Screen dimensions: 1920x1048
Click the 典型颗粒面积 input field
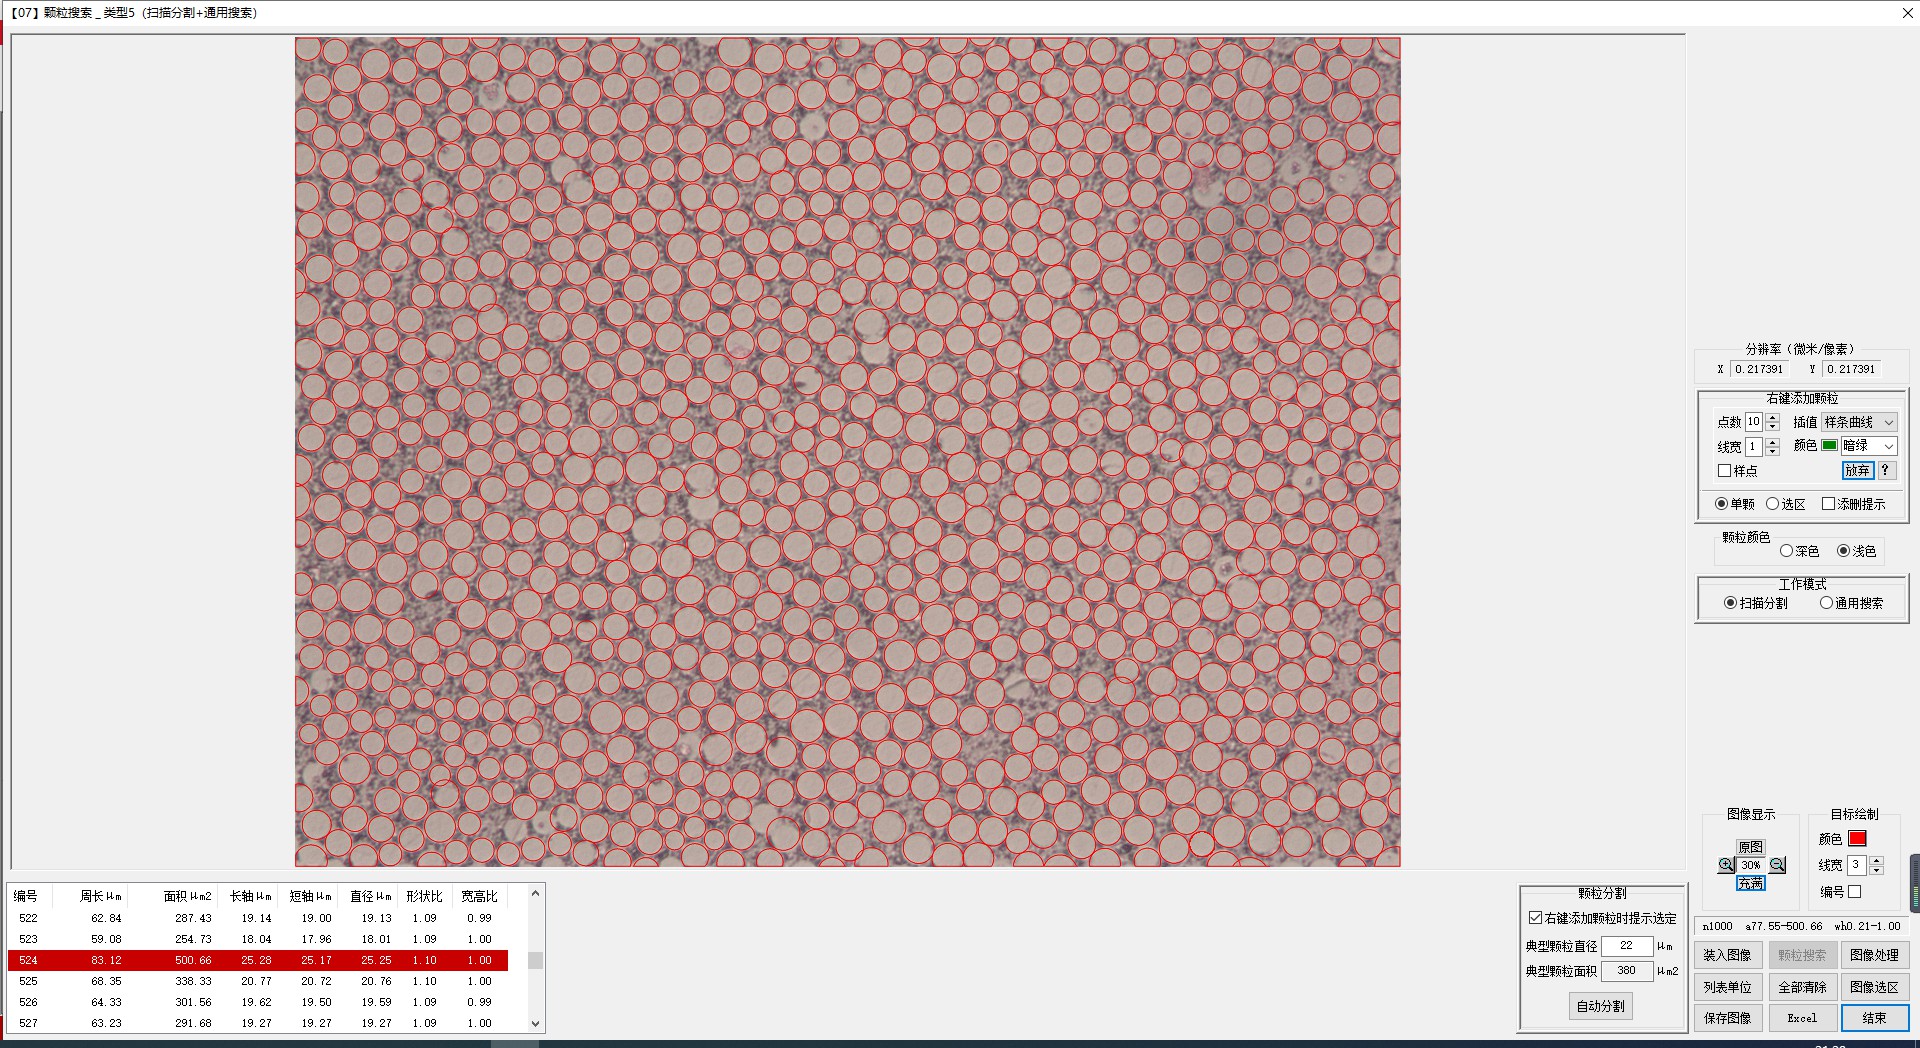[1627, 971]
